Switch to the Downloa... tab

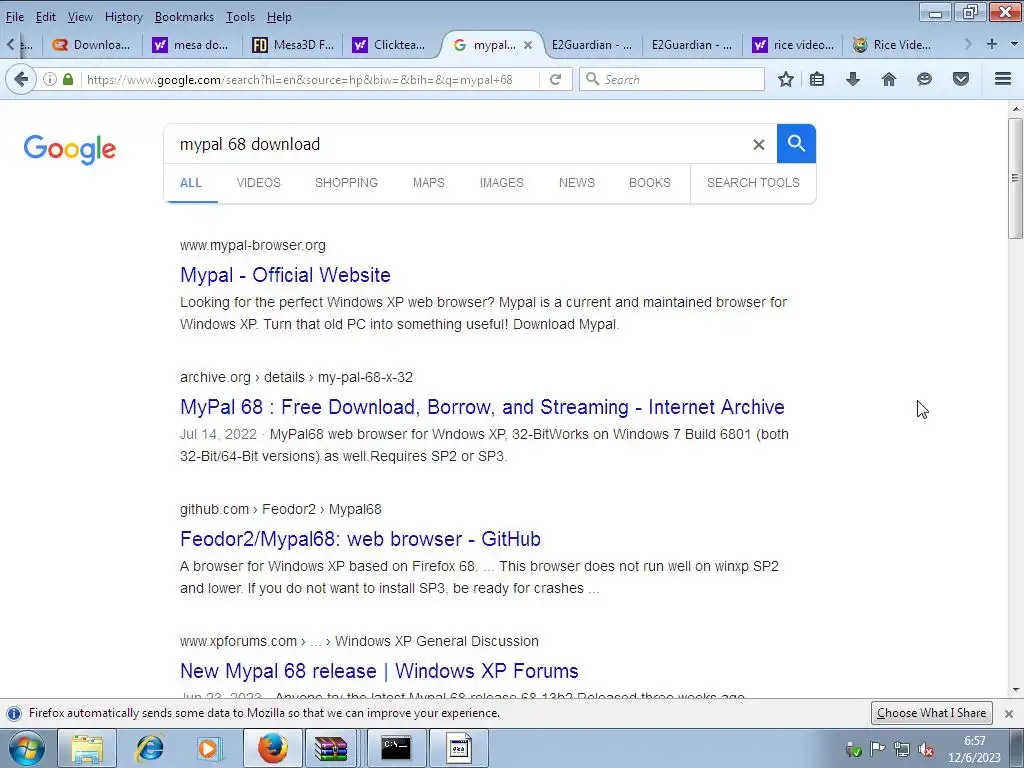[x=92, y=45]
